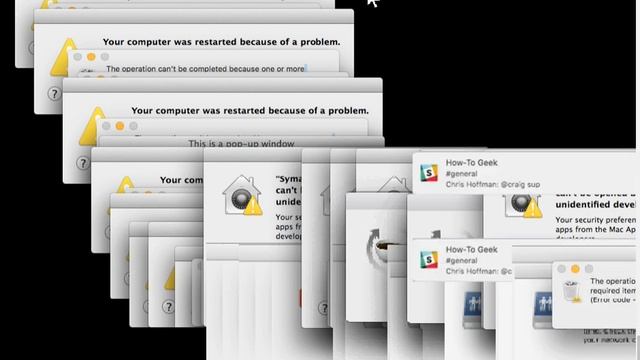Click orange minimize button above 'This is a pop-up window'
The width and height of the screenshot is (640, 360).
(x=120, y=126)
